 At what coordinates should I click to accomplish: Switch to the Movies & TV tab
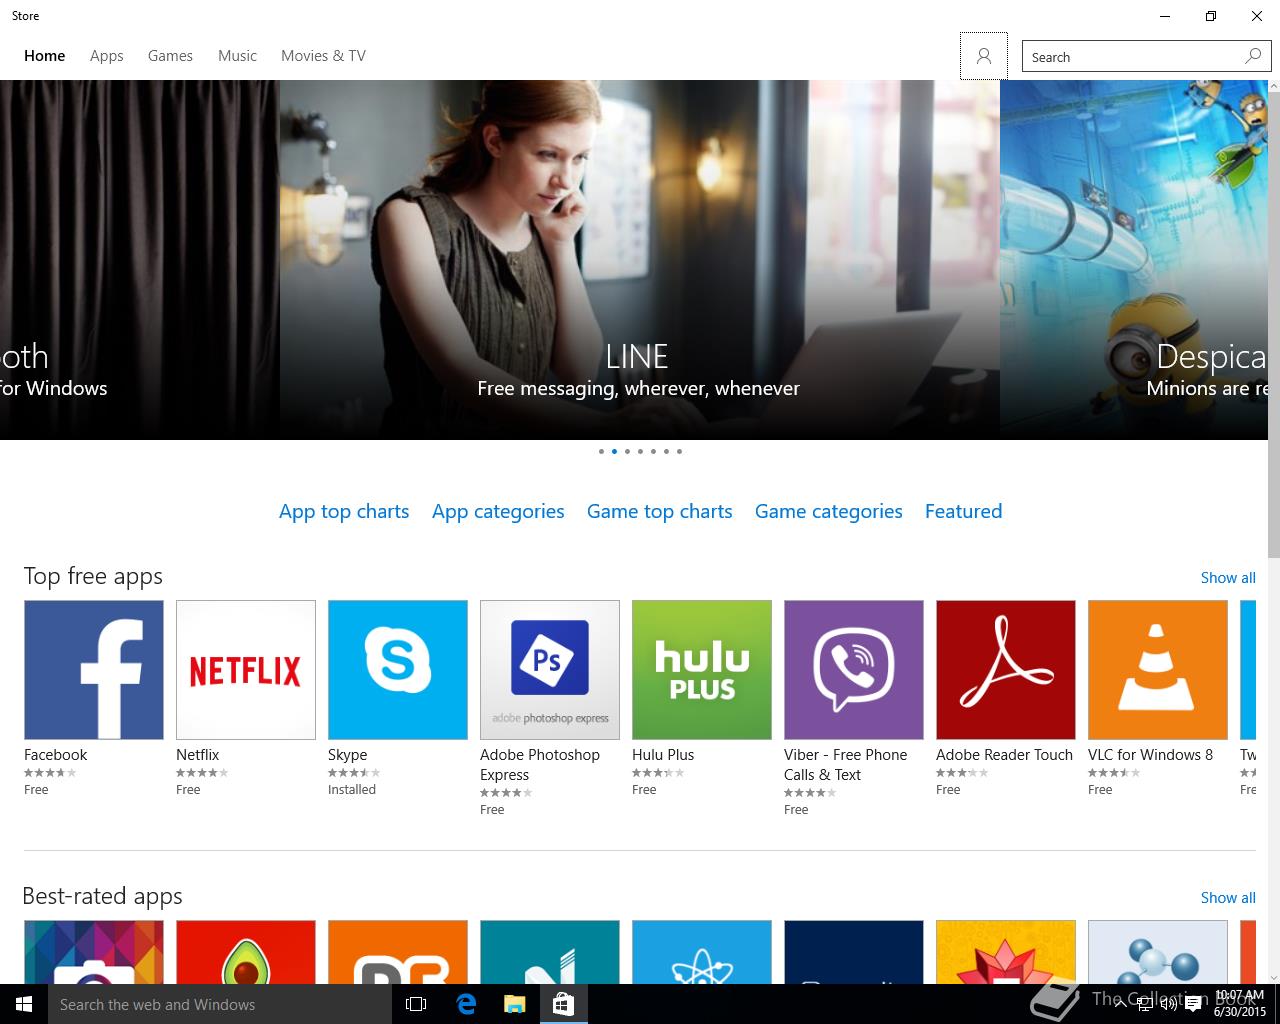click(323, 56)
